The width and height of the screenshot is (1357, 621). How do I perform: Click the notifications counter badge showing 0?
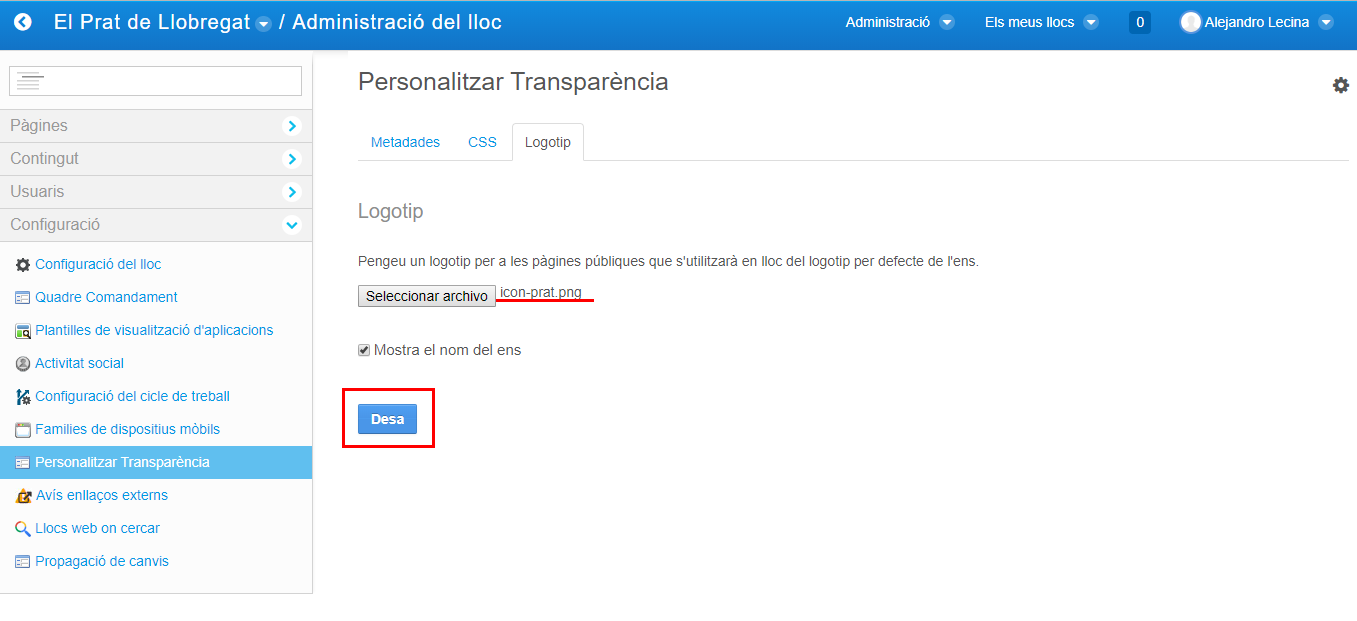[x=1139, y=22]
